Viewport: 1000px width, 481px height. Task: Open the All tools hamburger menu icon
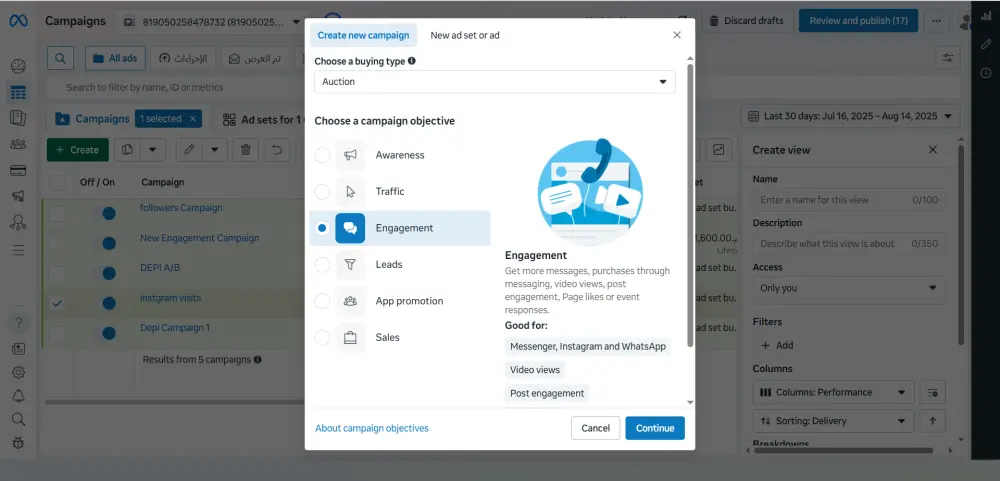pyautogui.click(x=18, y=249)
